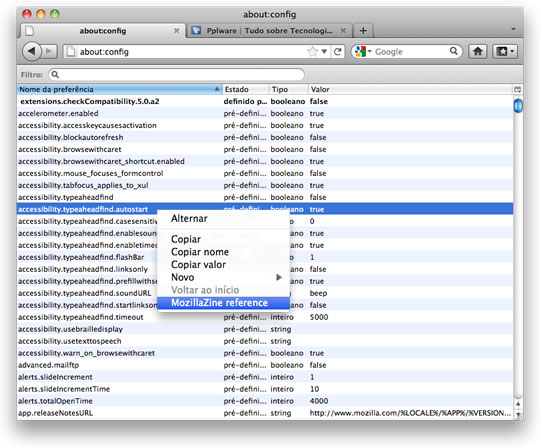Open new tab with plus button
The height and width of the screenshot is (447, 540).
tap(363, 31)
